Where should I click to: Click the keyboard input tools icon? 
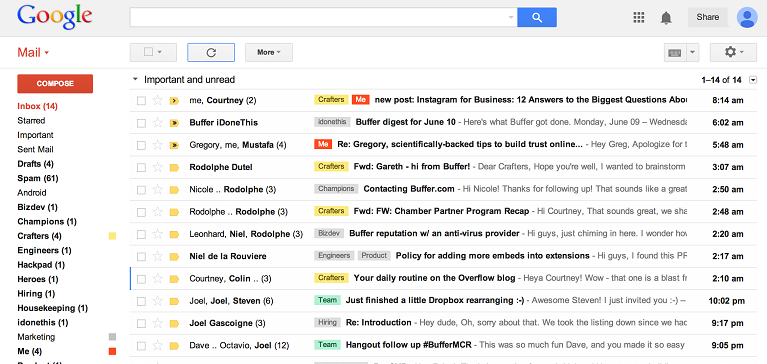pyautogui.click(x=675, y=52)
